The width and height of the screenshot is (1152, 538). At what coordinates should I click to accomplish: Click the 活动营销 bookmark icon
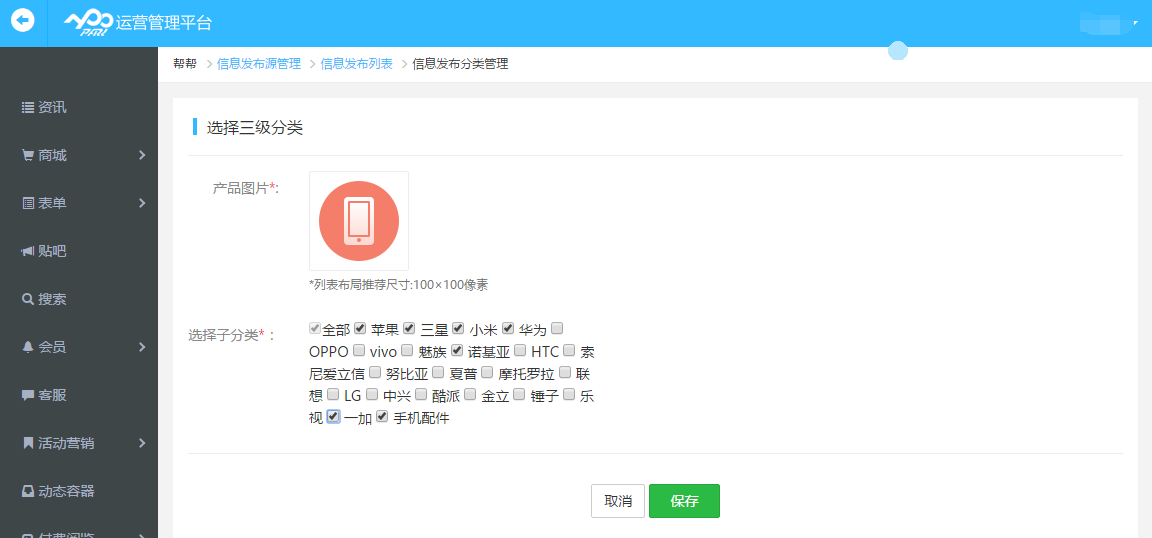click(x=28, y=443)
